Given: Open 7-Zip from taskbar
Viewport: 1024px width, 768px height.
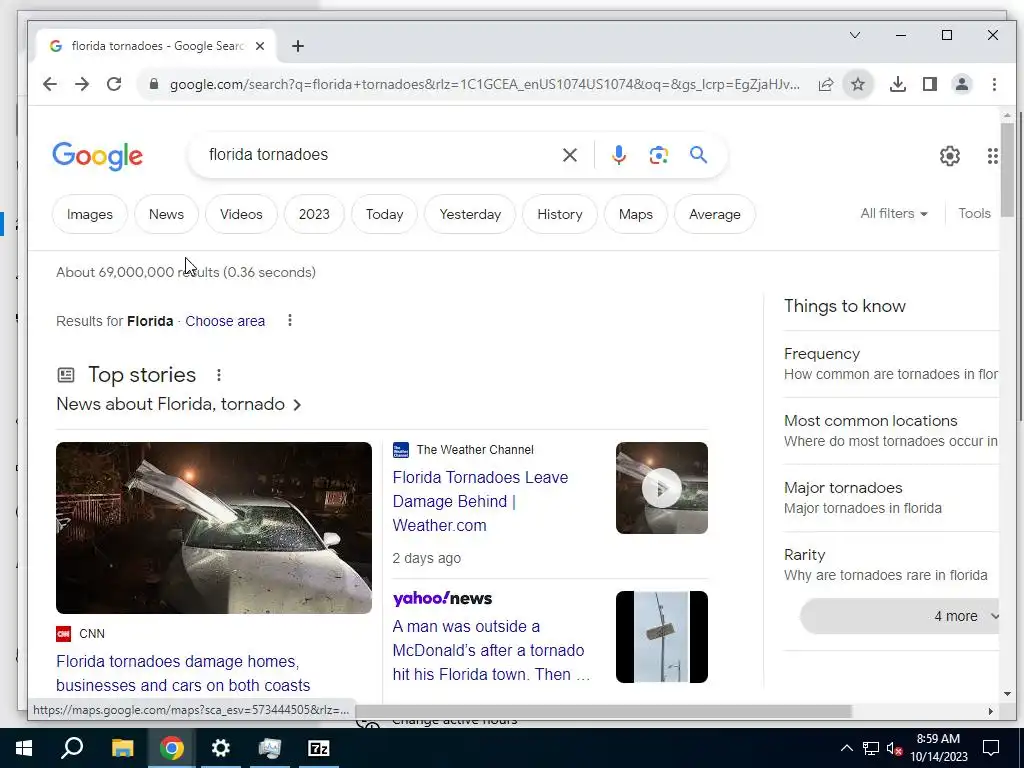Looking at the screenshot, I should 319,748.
